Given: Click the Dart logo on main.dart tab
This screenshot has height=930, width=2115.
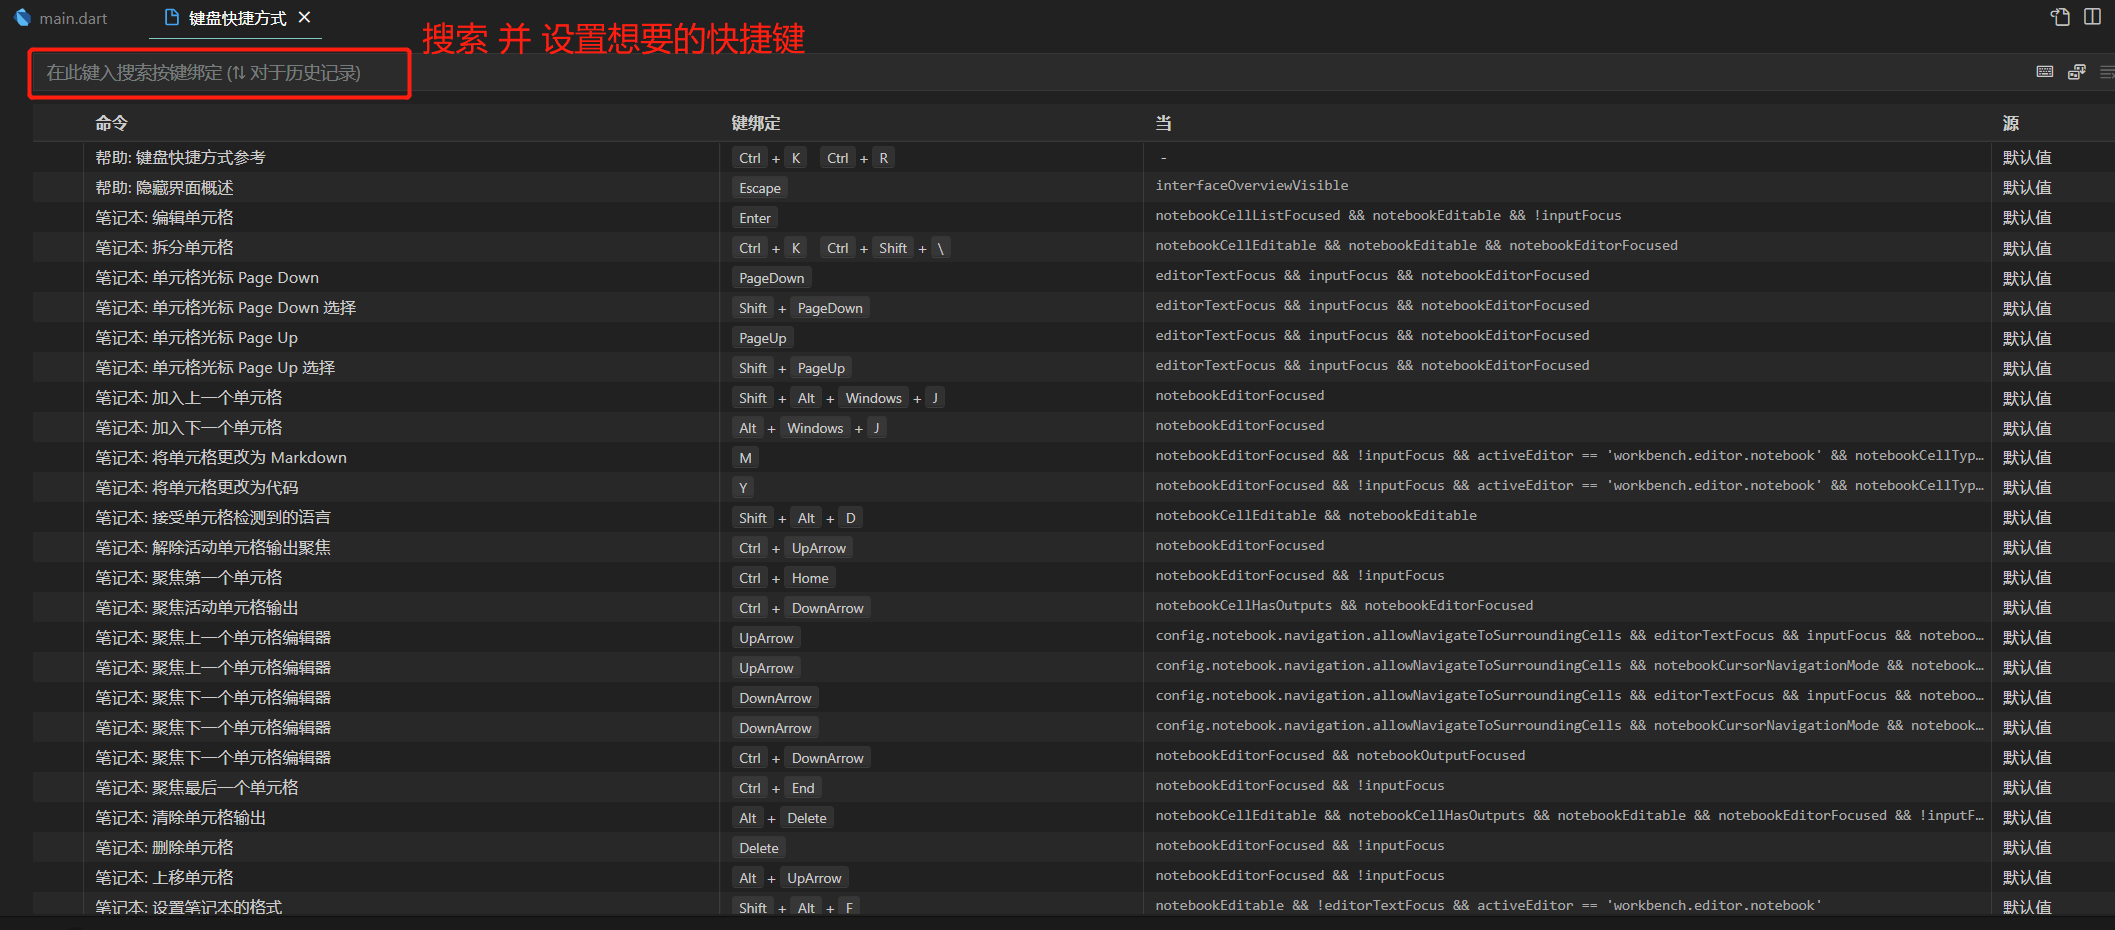Looking at the screenshot, I should point(23,18).
